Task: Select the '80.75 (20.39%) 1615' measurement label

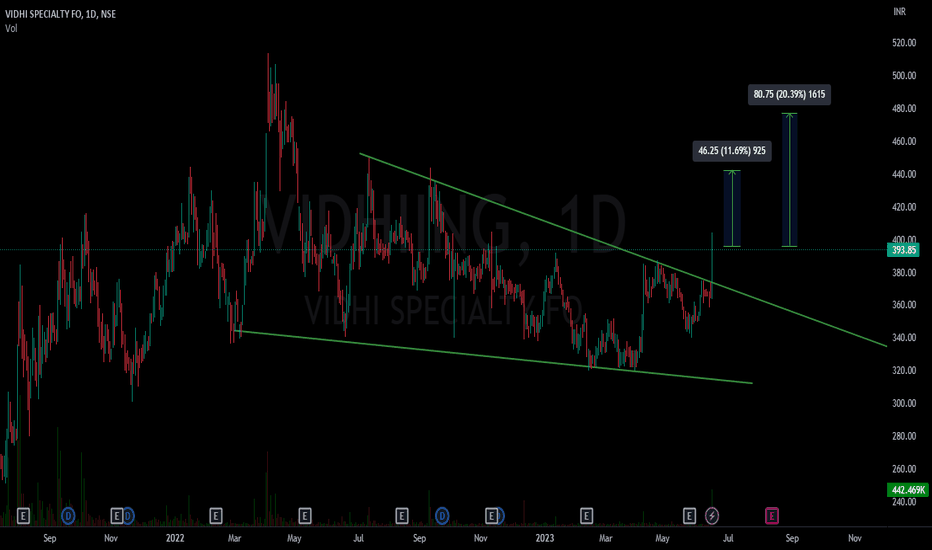Action: 789,94
